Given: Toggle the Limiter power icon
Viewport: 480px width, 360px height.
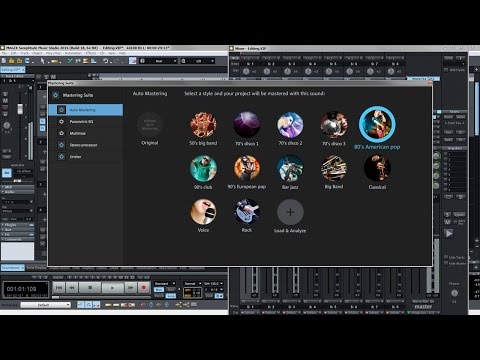Looking at the screenshot, I should point(61,157).
